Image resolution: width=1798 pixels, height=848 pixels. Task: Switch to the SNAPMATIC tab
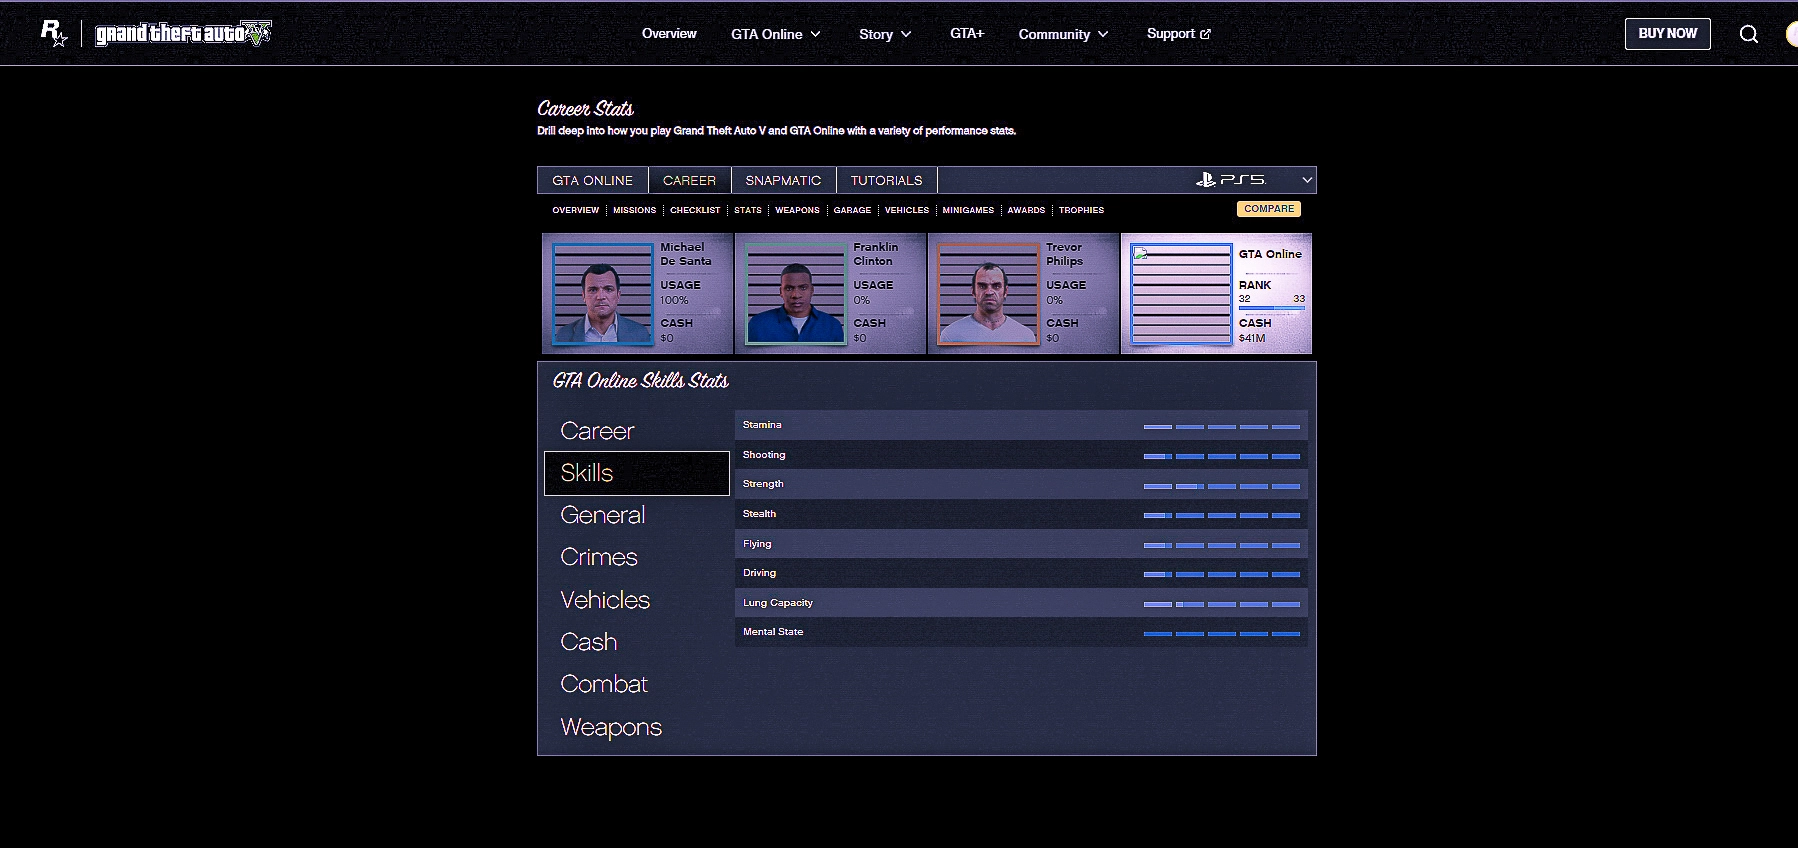point(783,180)
